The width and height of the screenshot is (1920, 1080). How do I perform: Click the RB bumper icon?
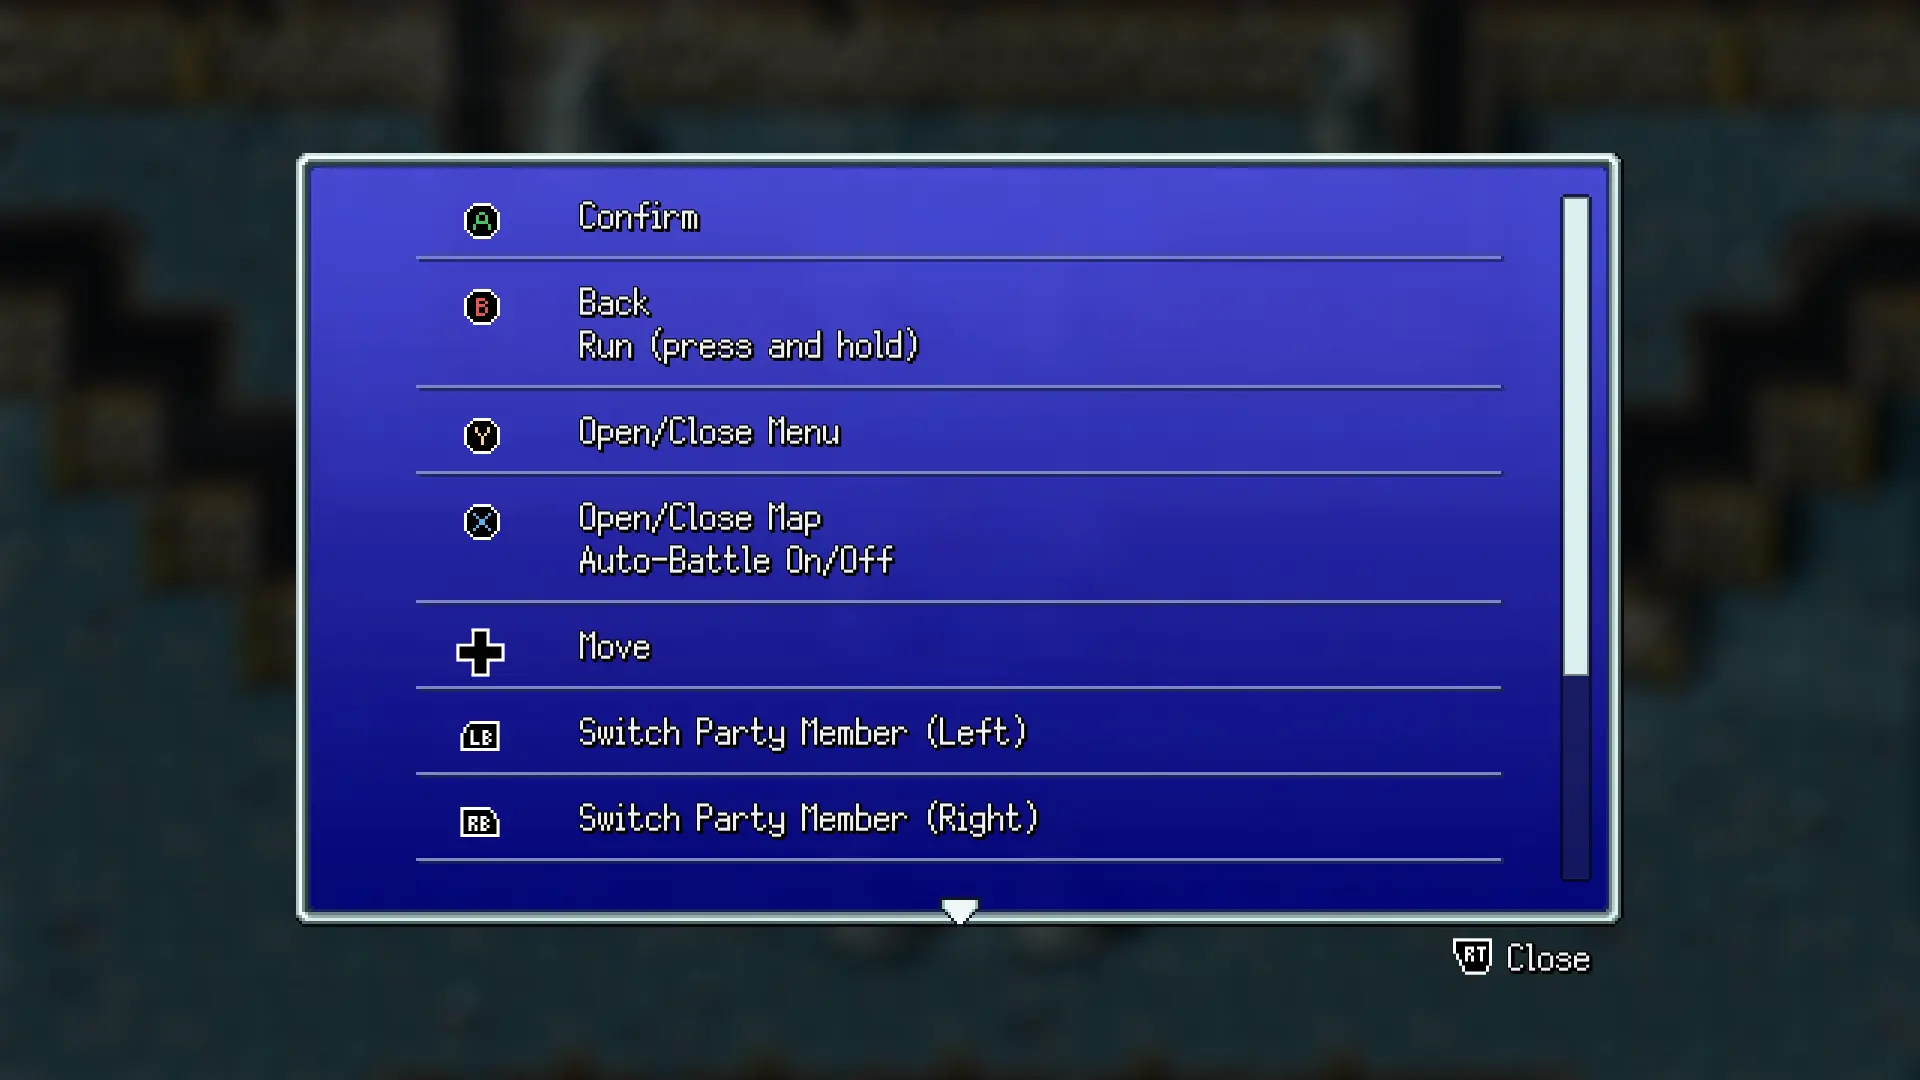[480, 822]
